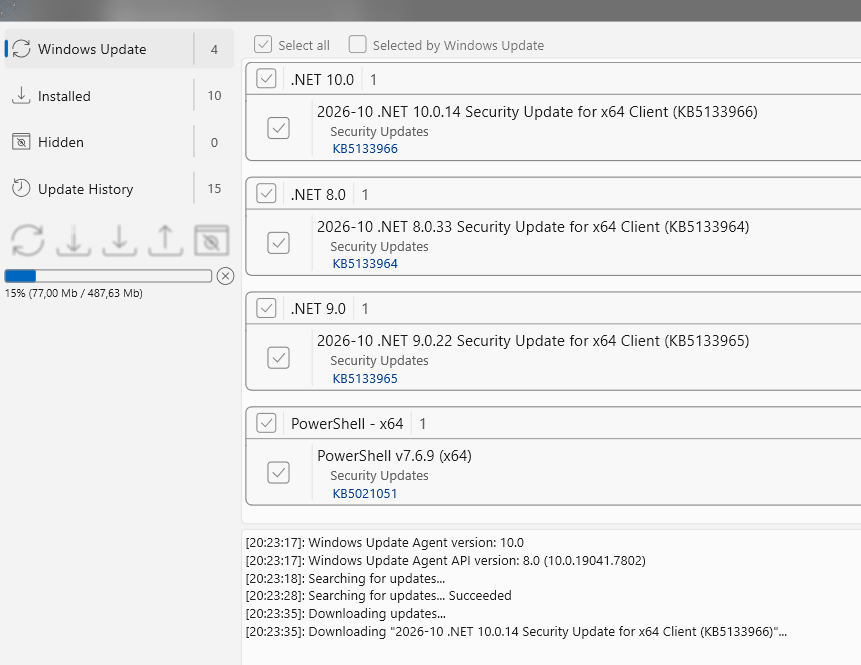Cancel the download with the circled X
Image resolution: width=861 pixels, height=665 pixels.
click(x=225, y=276)
